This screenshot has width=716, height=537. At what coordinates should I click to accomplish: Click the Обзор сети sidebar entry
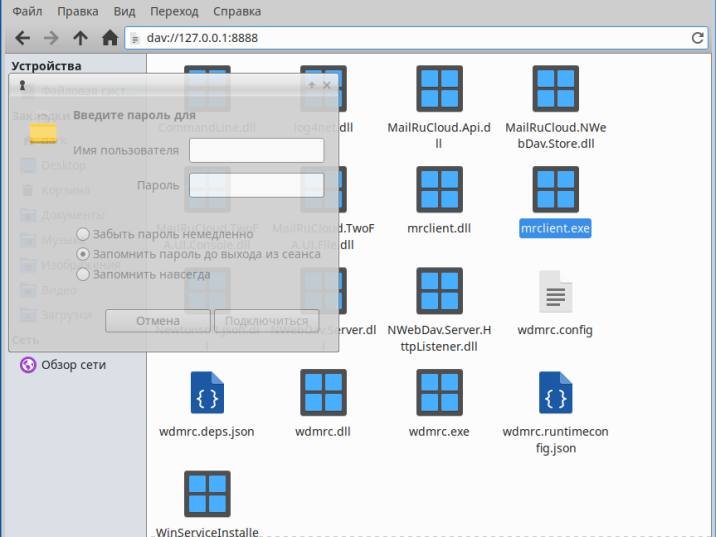(x=63, y=365)
